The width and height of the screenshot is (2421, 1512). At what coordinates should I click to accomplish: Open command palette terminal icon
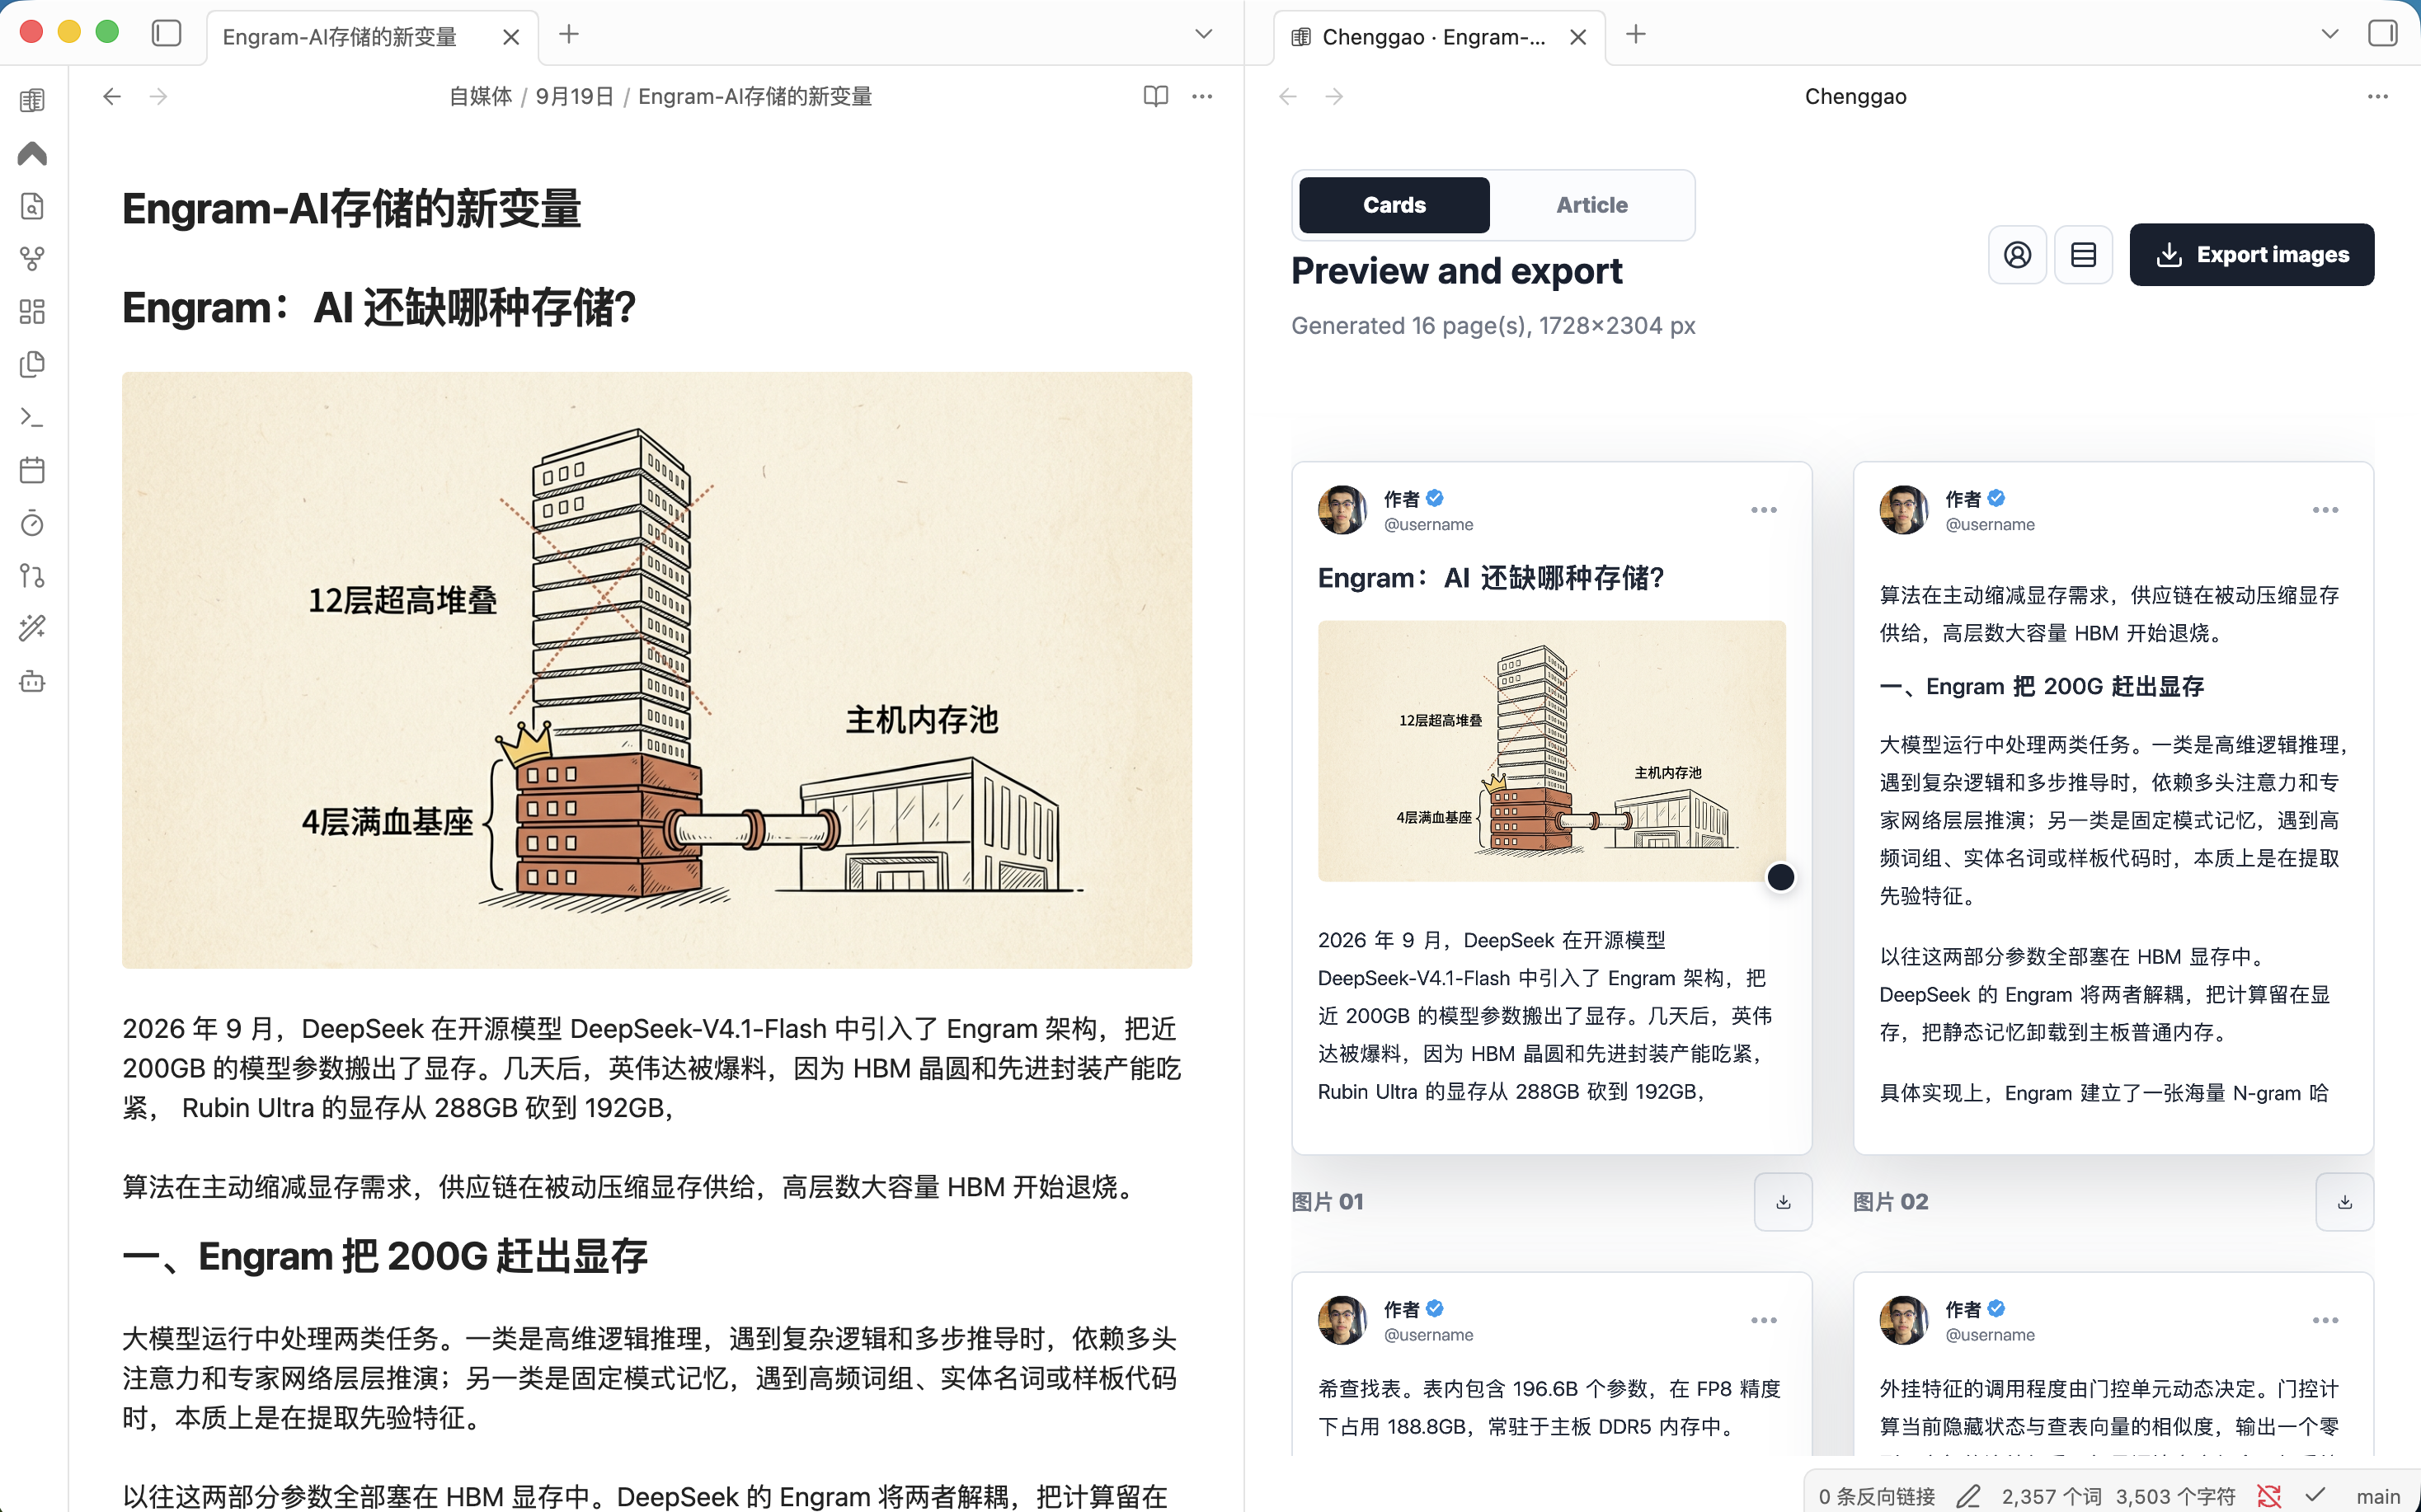tap(32, 417)
